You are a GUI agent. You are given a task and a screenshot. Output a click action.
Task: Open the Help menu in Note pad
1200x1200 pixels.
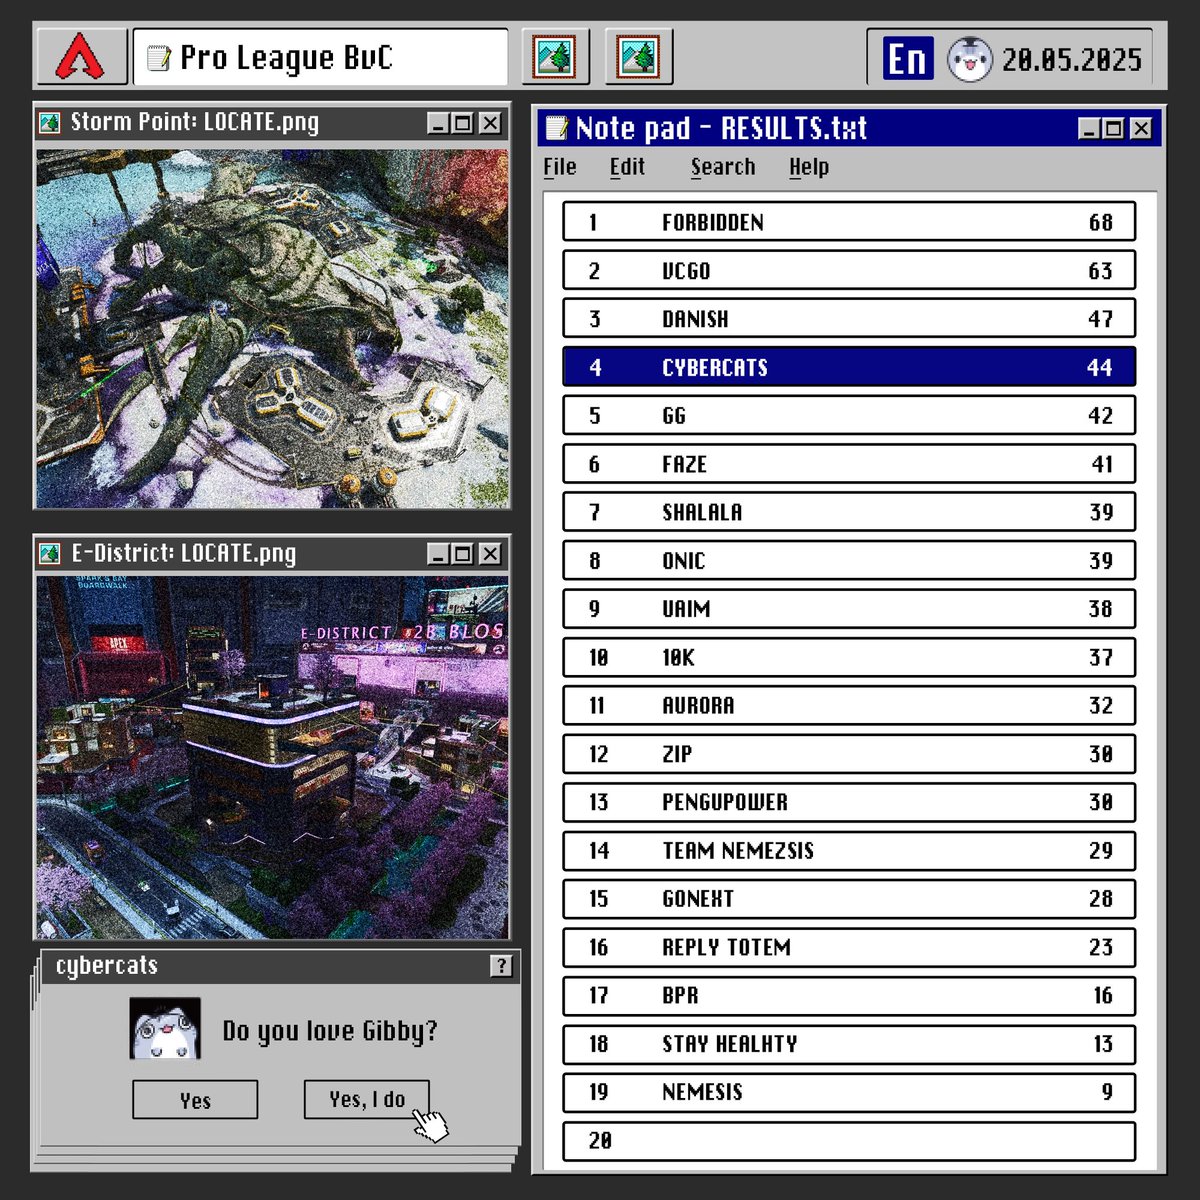[809, 167]
